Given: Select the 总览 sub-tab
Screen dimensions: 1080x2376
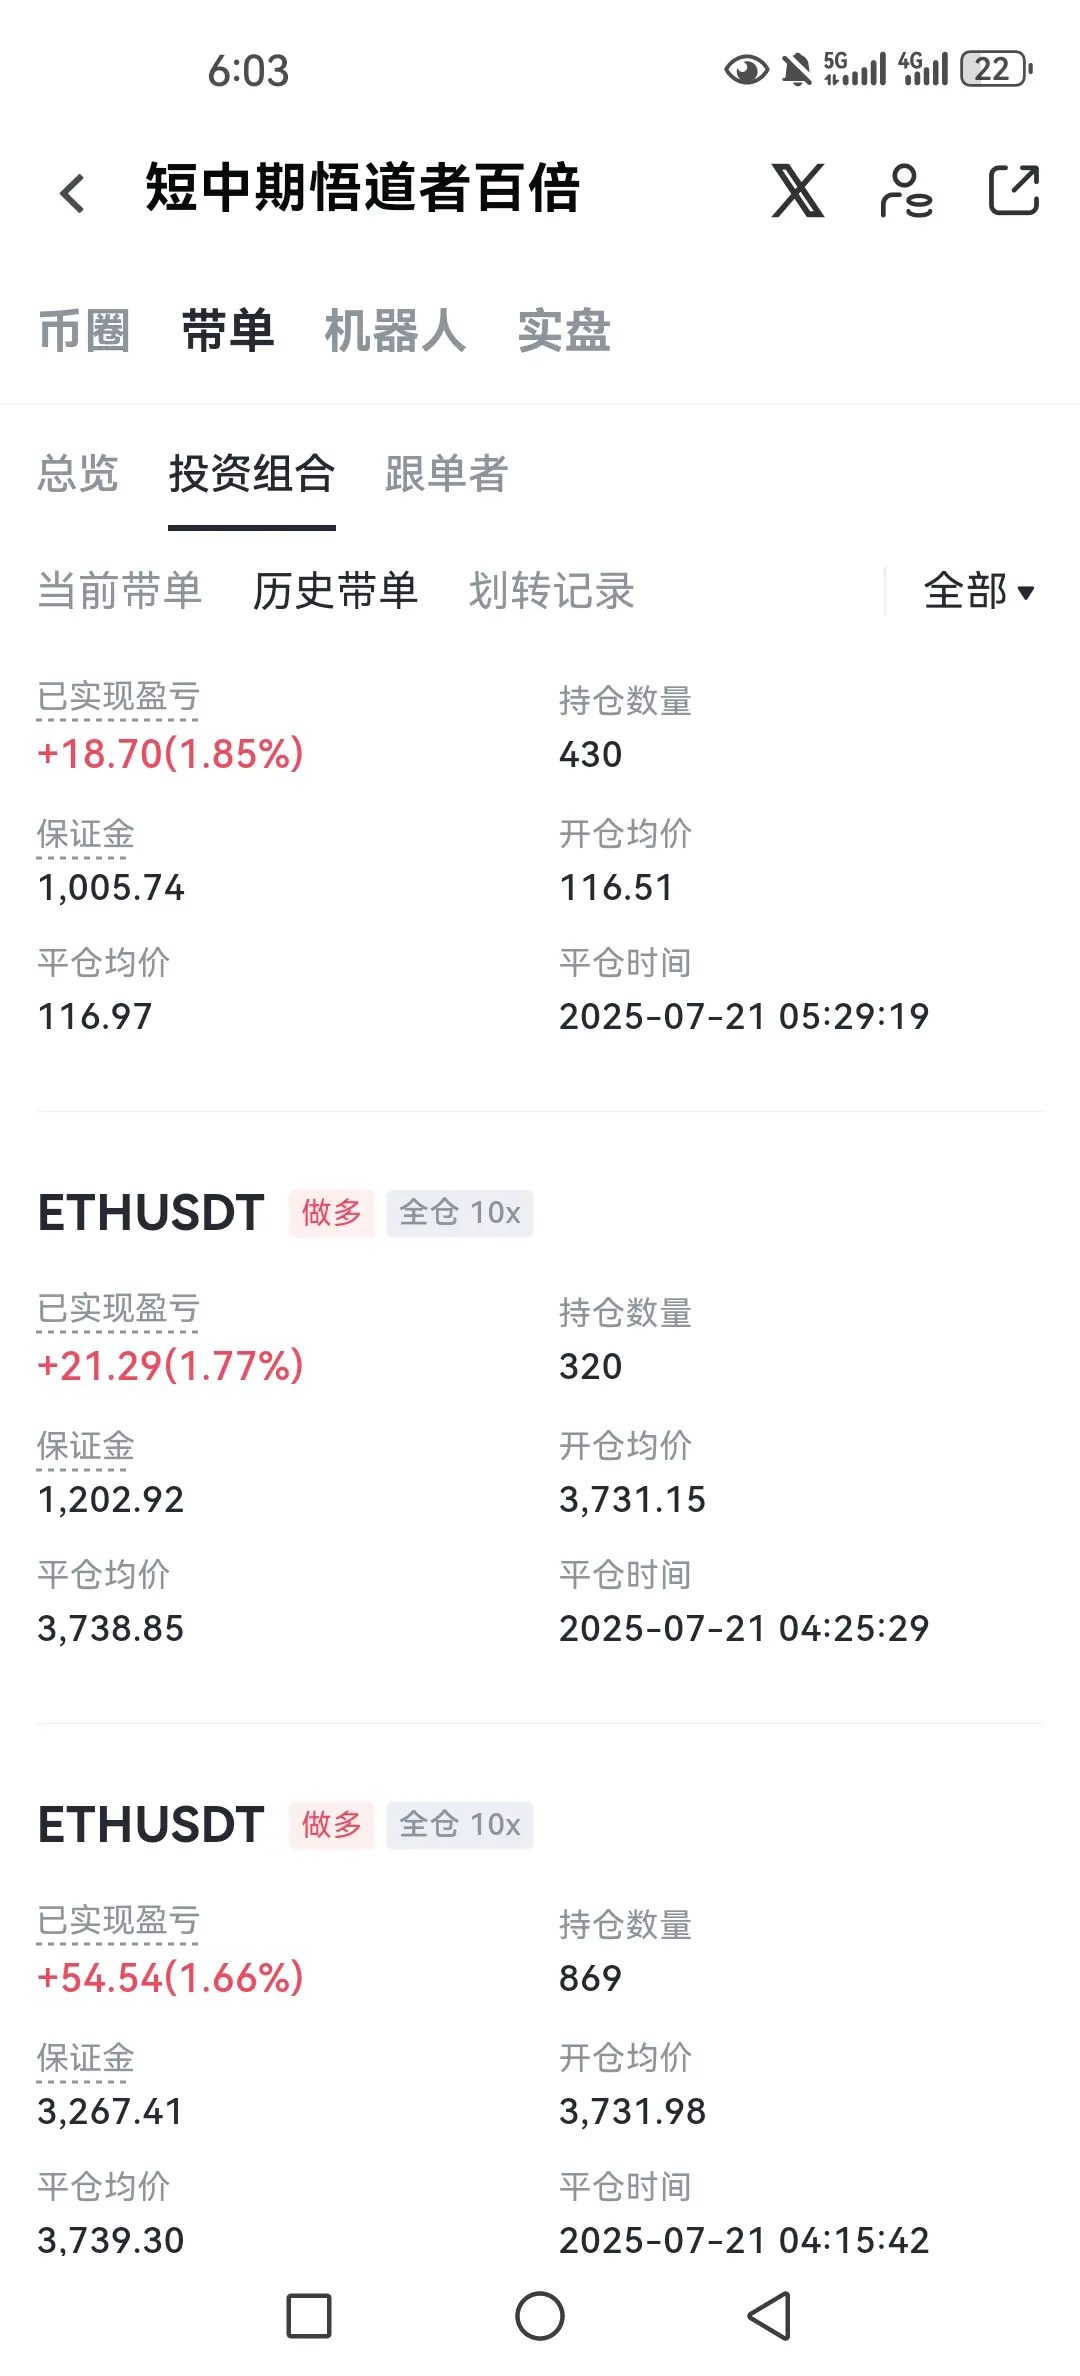Looking at the screenshot, I should [78, 474].
